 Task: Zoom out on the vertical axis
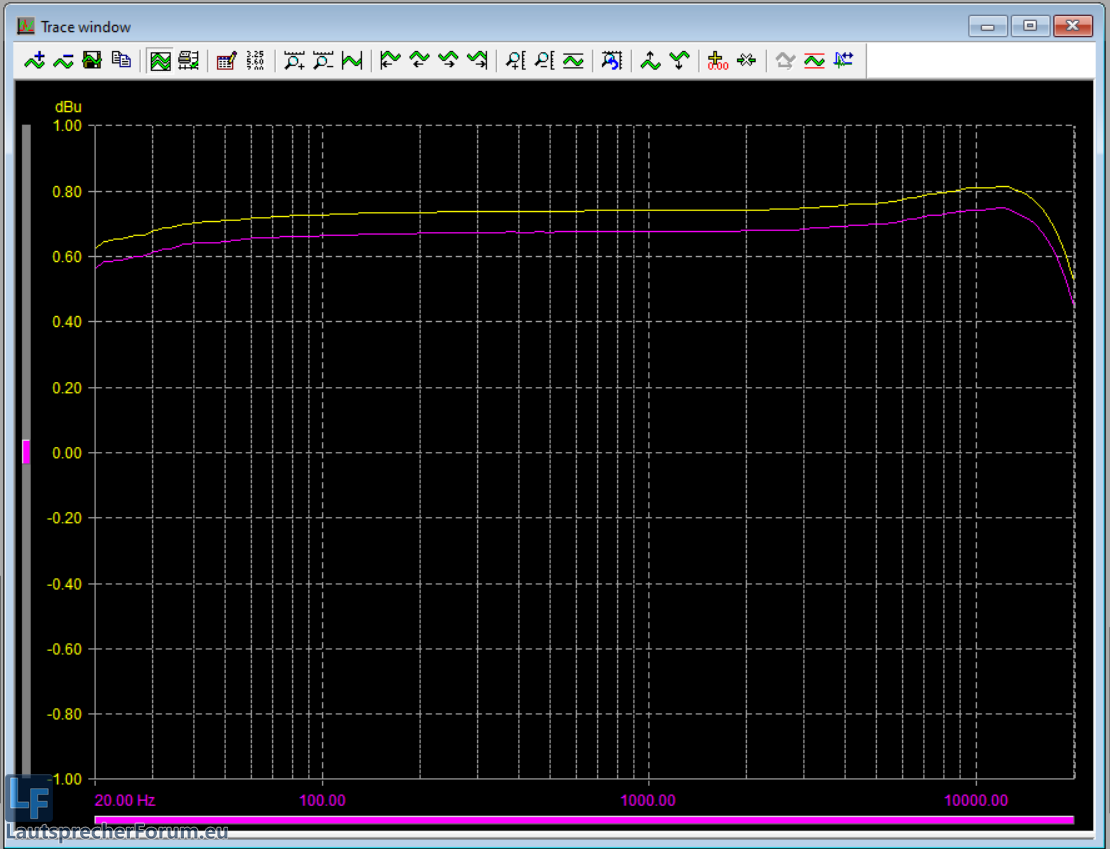[x=544, y=61]
